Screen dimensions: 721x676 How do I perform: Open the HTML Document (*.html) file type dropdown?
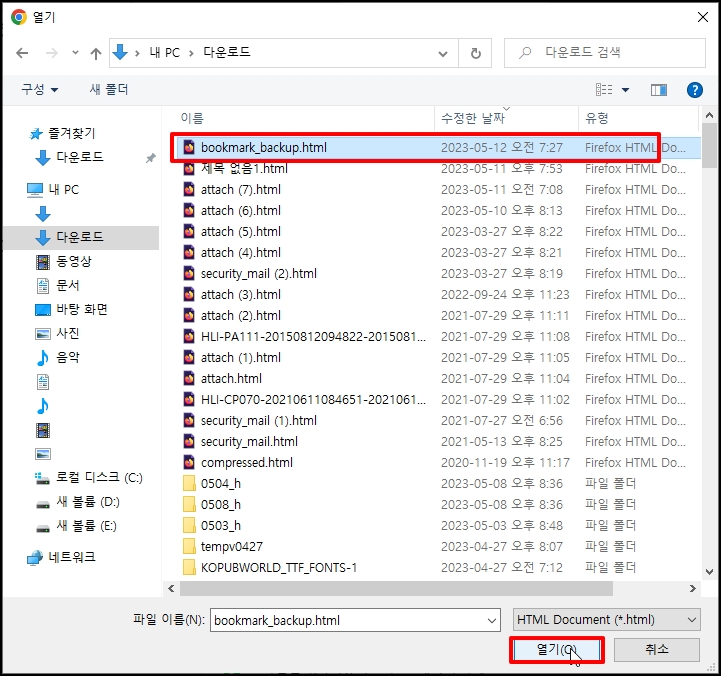(607, 620)
